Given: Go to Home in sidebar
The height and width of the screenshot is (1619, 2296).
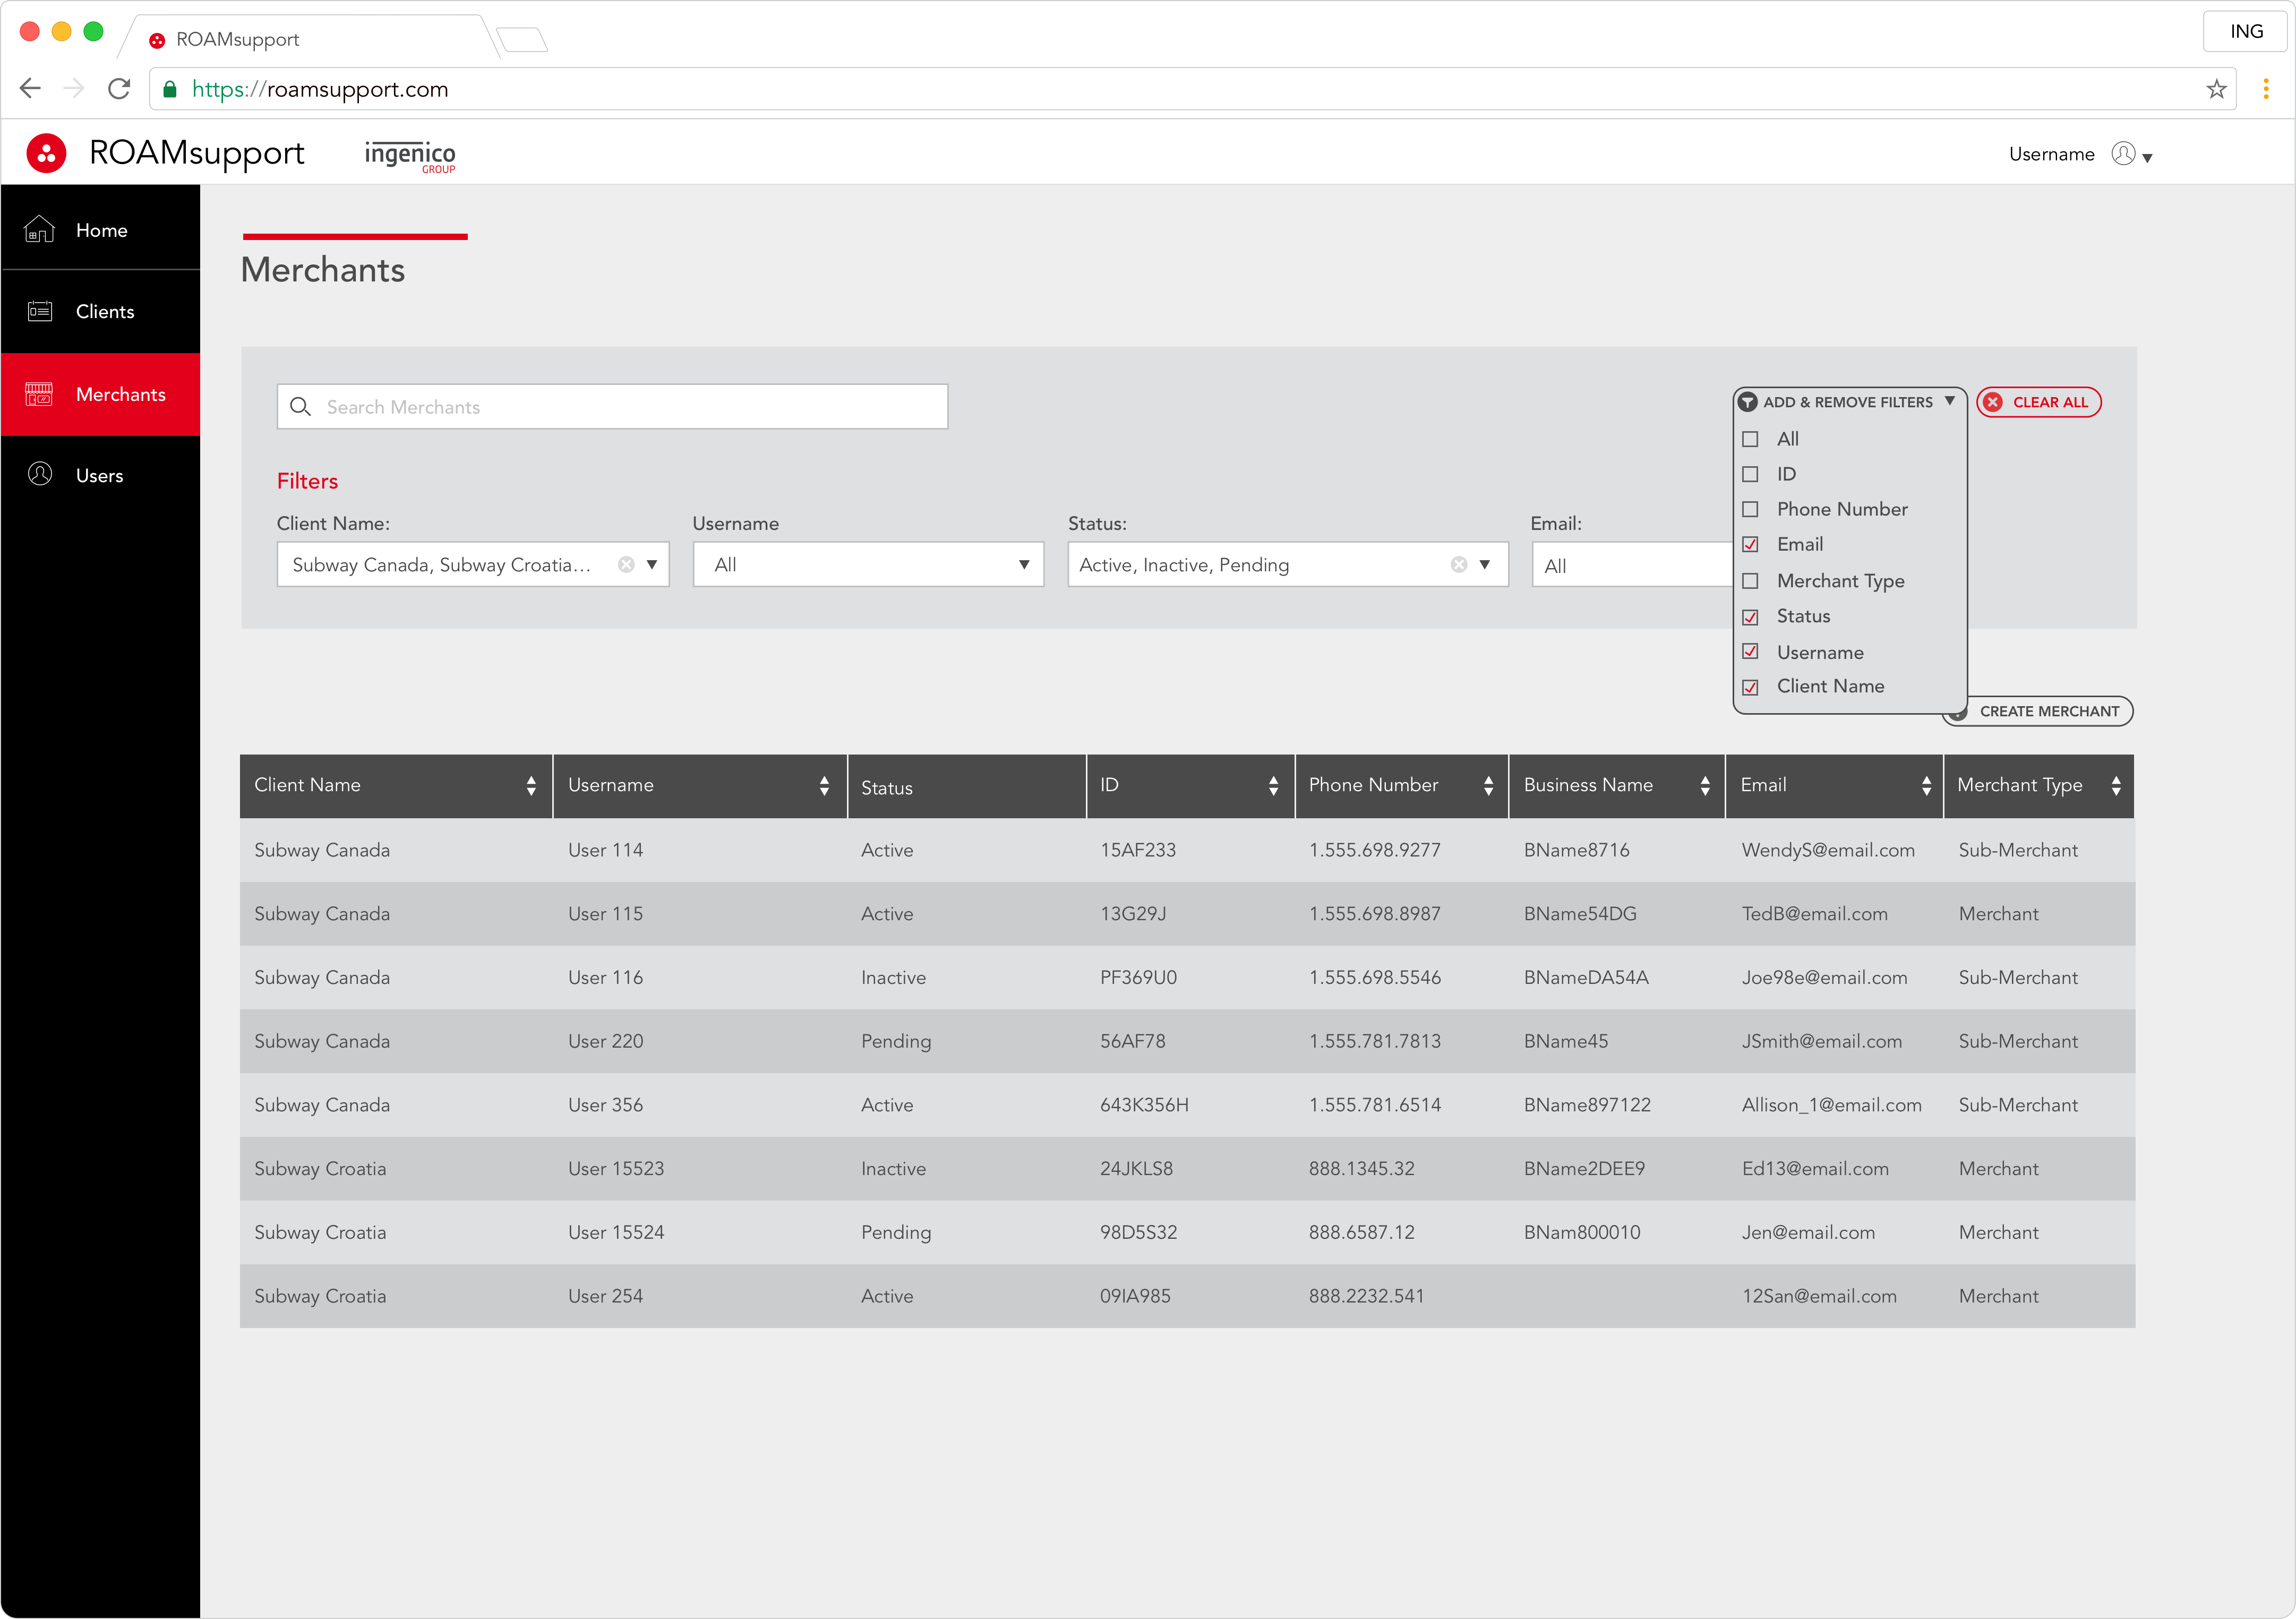Looking at the screenshot, I should pyautogui.click(x=101, y=230).
